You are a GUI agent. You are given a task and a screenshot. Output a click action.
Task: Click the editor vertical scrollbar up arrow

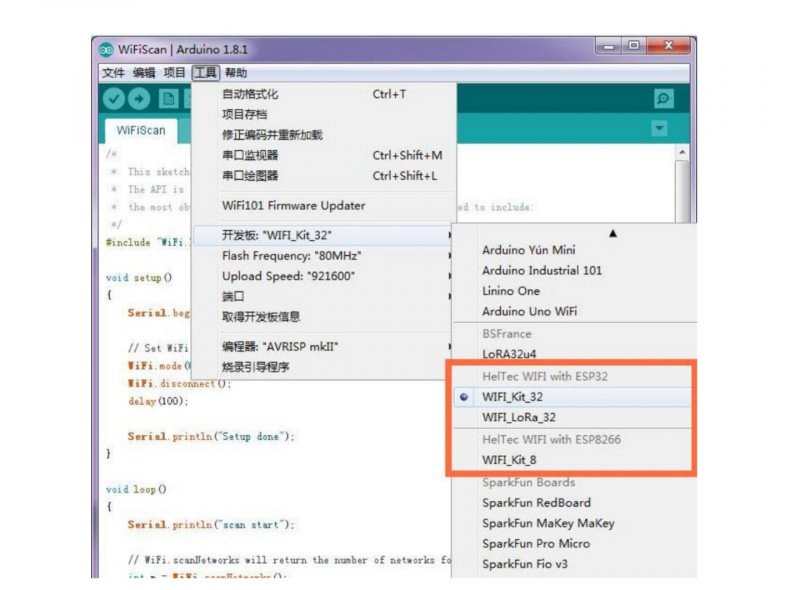pyautogui.click(x=682, y=153)
